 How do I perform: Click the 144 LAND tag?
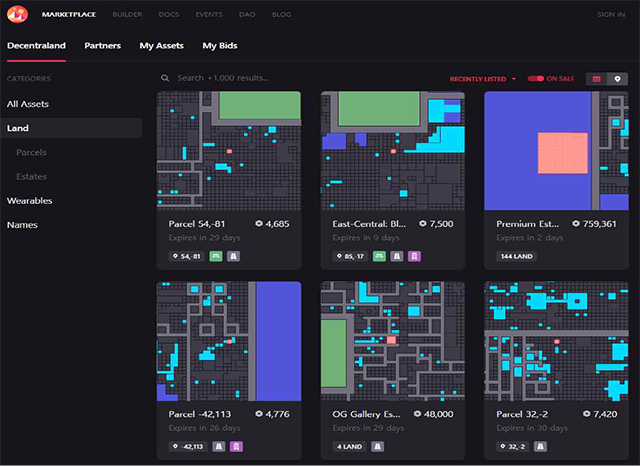coord(516,256)
